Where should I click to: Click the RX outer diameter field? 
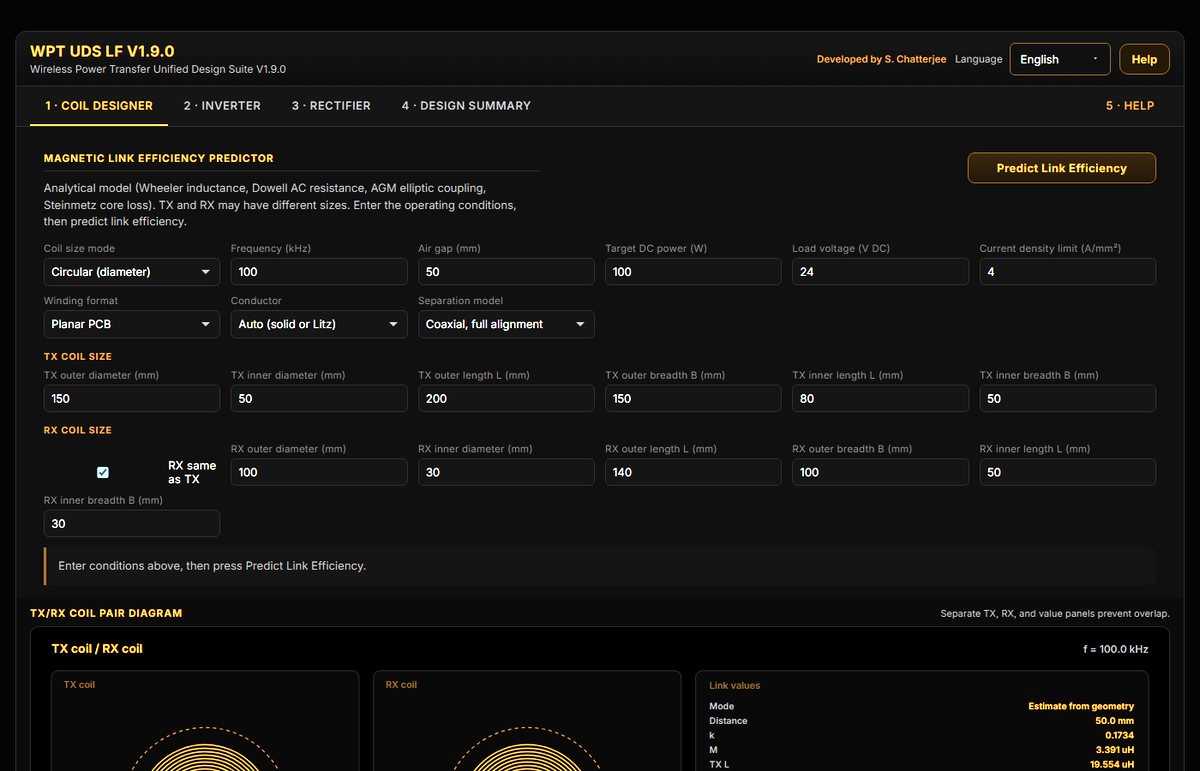(x=319, y=472)
